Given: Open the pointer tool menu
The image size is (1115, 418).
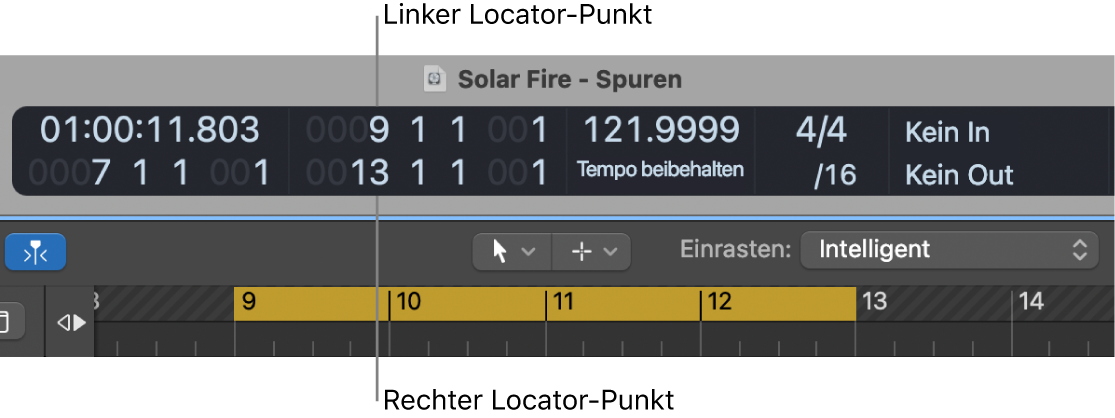Looking at the screenshot, I should pos(512,252).
